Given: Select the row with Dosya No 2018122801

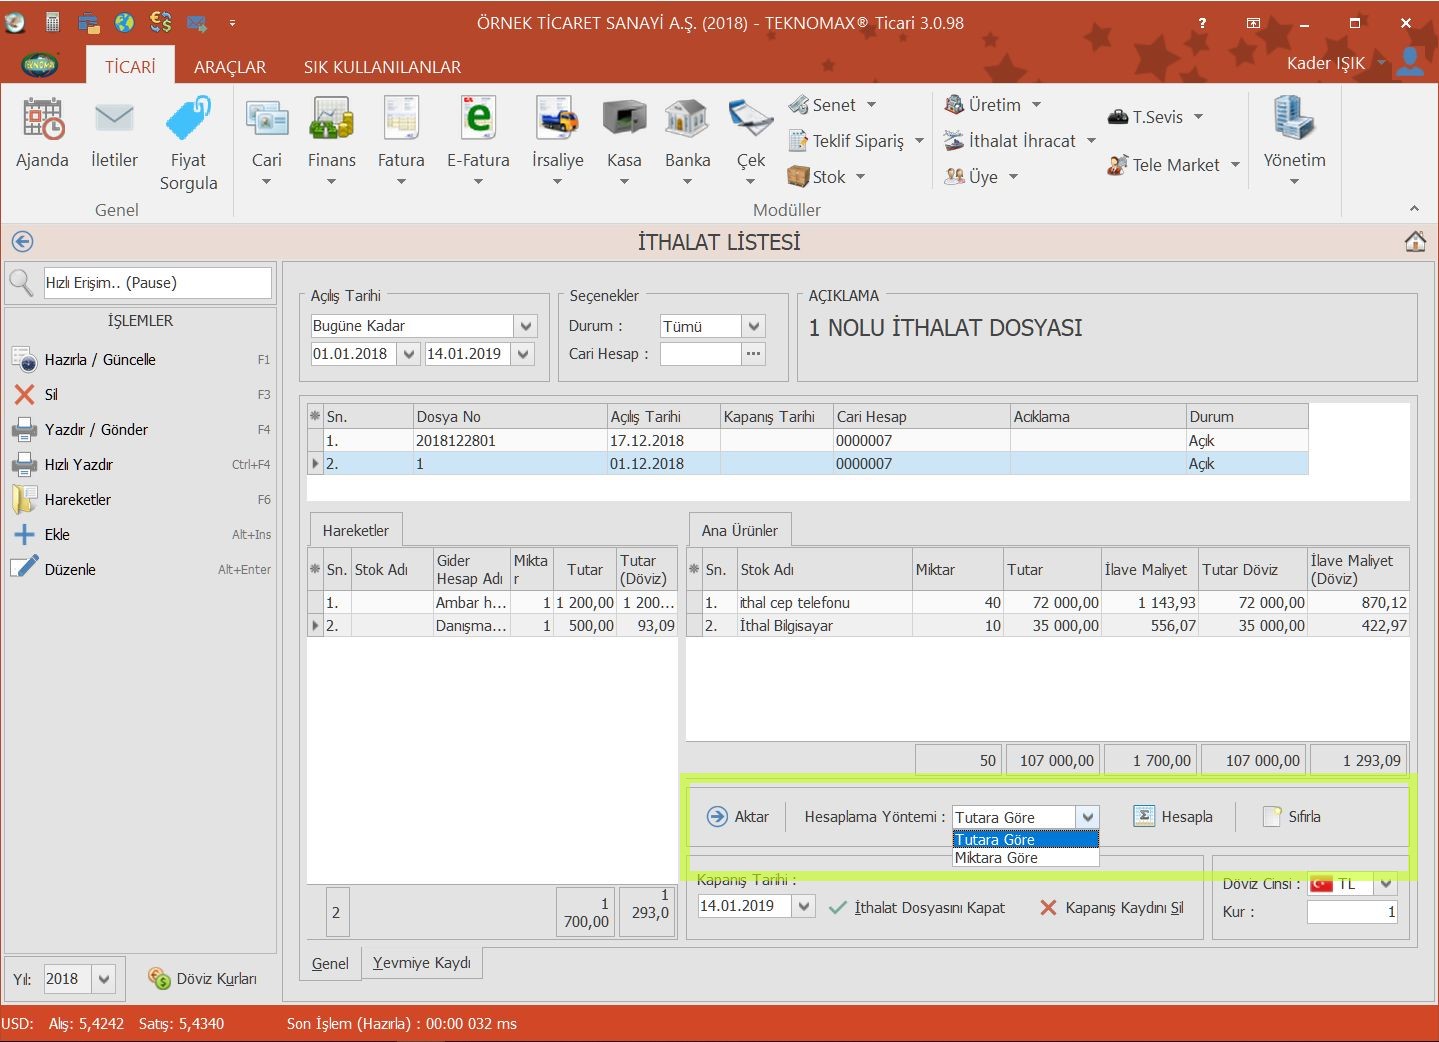Looking at the screenshot, I should point(456,441).
